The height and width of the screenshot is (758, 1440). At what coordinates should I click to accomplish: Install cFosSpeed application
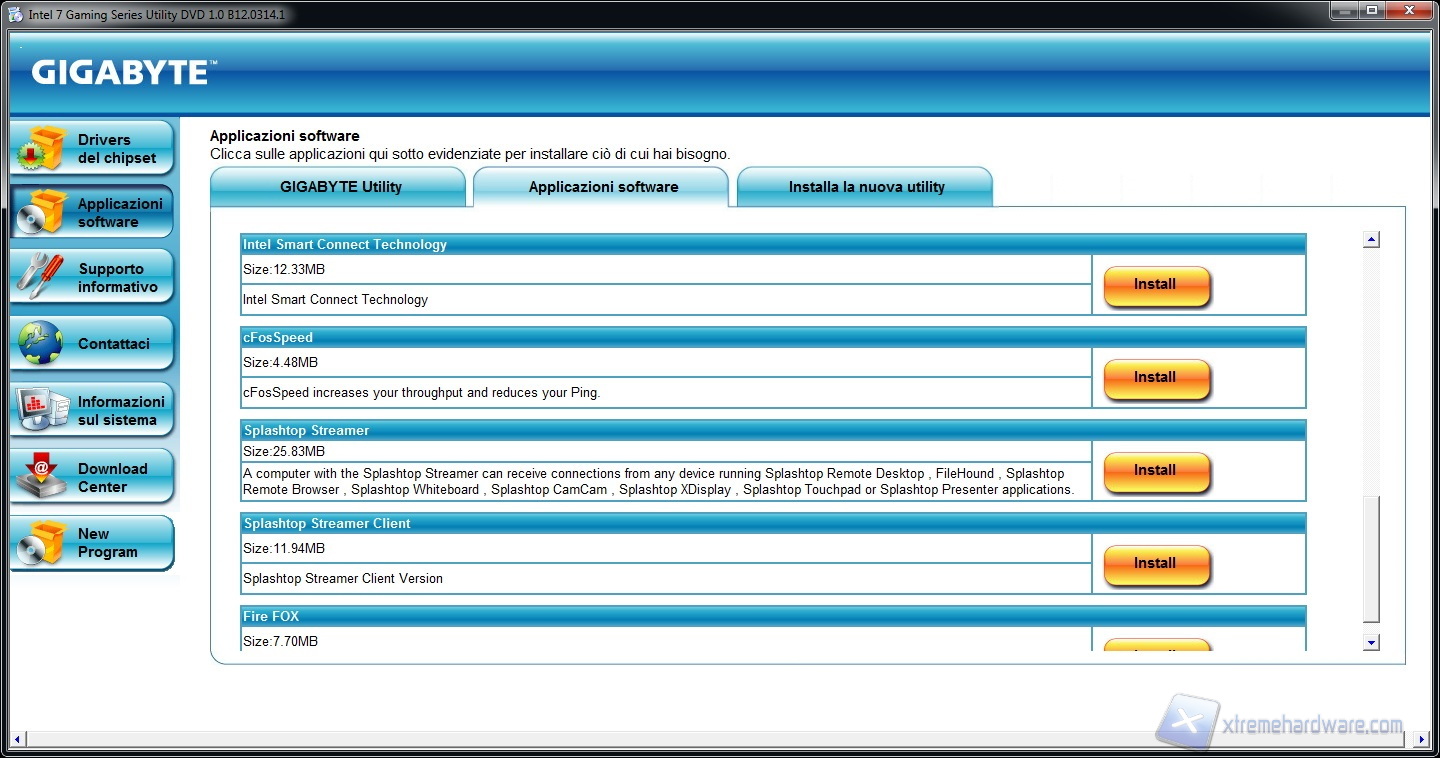tap(1155, 378)
